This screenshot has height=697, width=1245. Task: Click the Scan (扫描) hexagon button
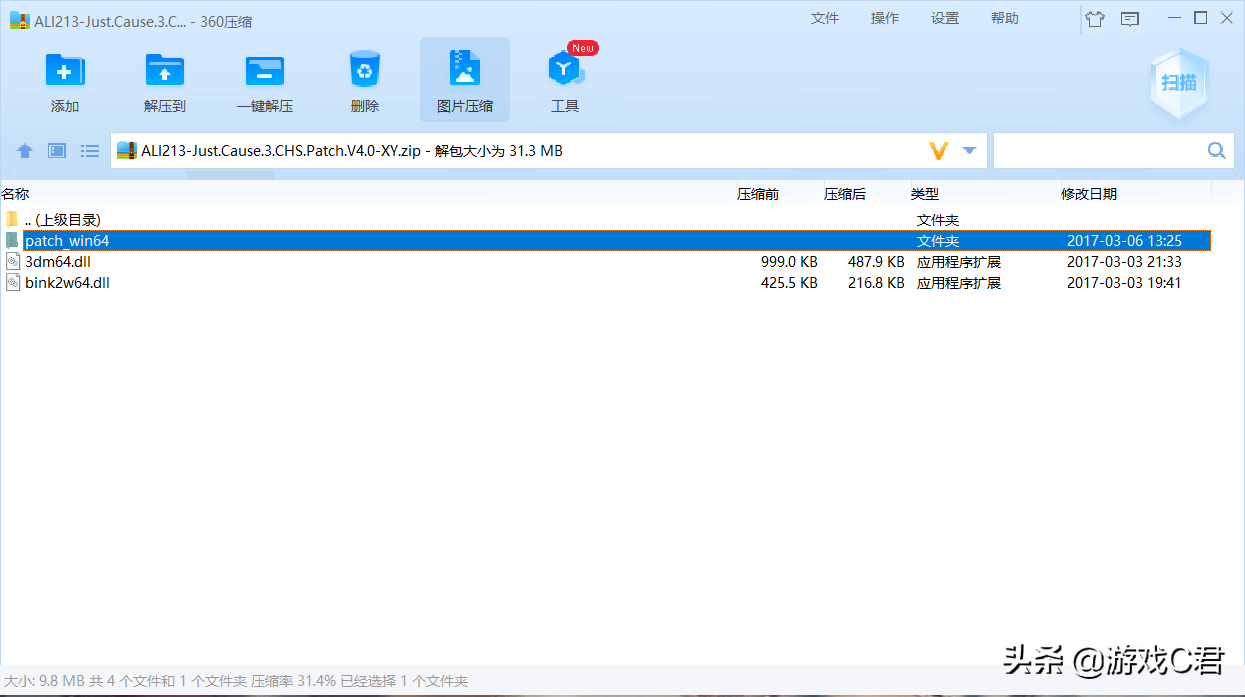tap(1179, 83)
